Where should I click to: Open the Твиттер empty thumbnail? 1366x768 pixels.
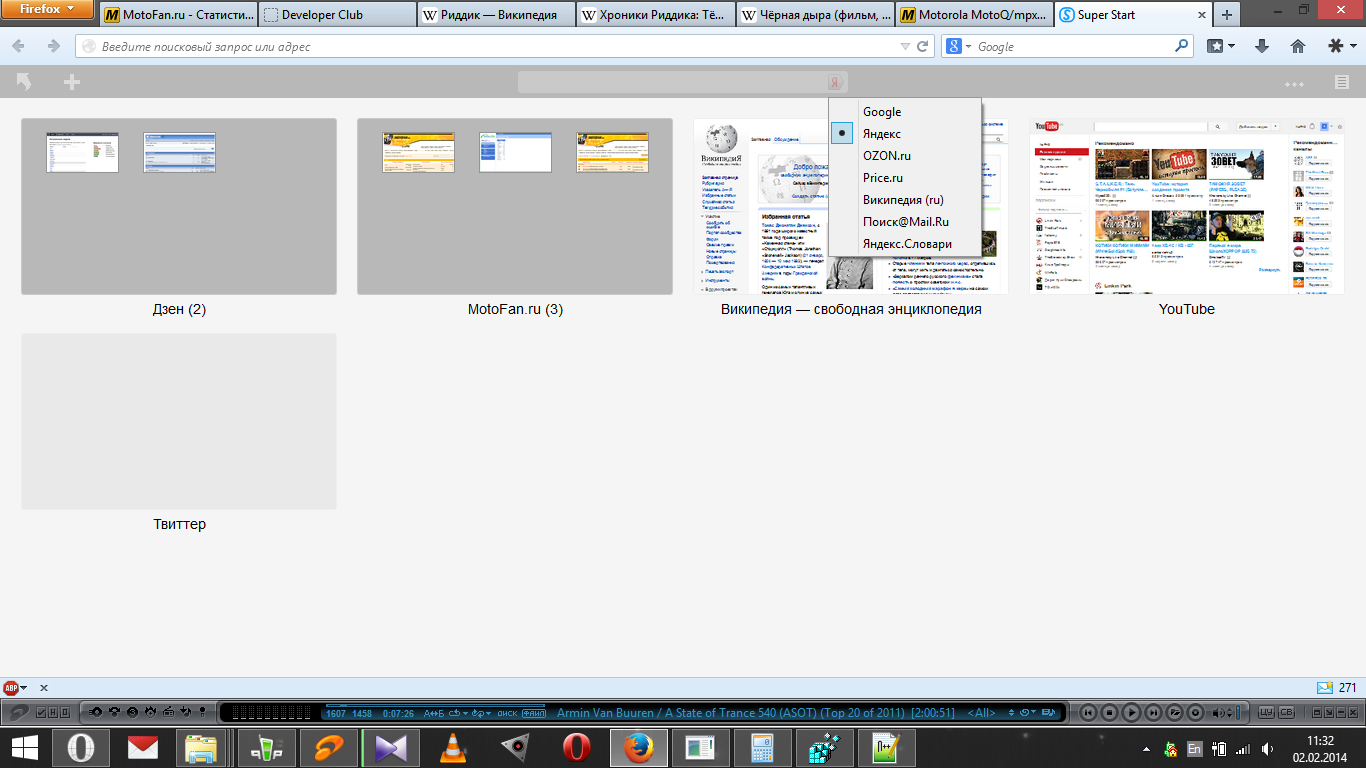pyautogui.click(x=179, y=421)
